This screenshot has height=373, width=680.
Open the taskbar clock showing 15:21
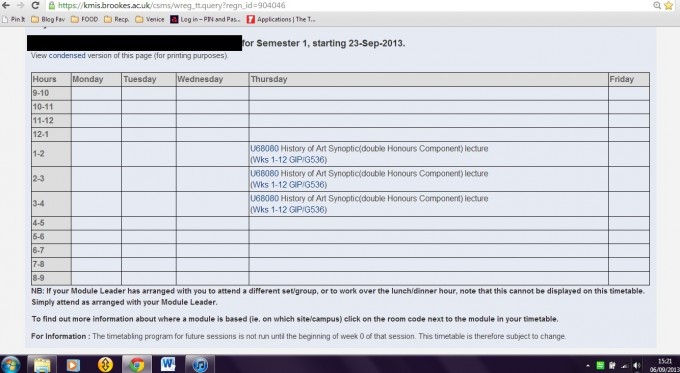pos(664,365)
